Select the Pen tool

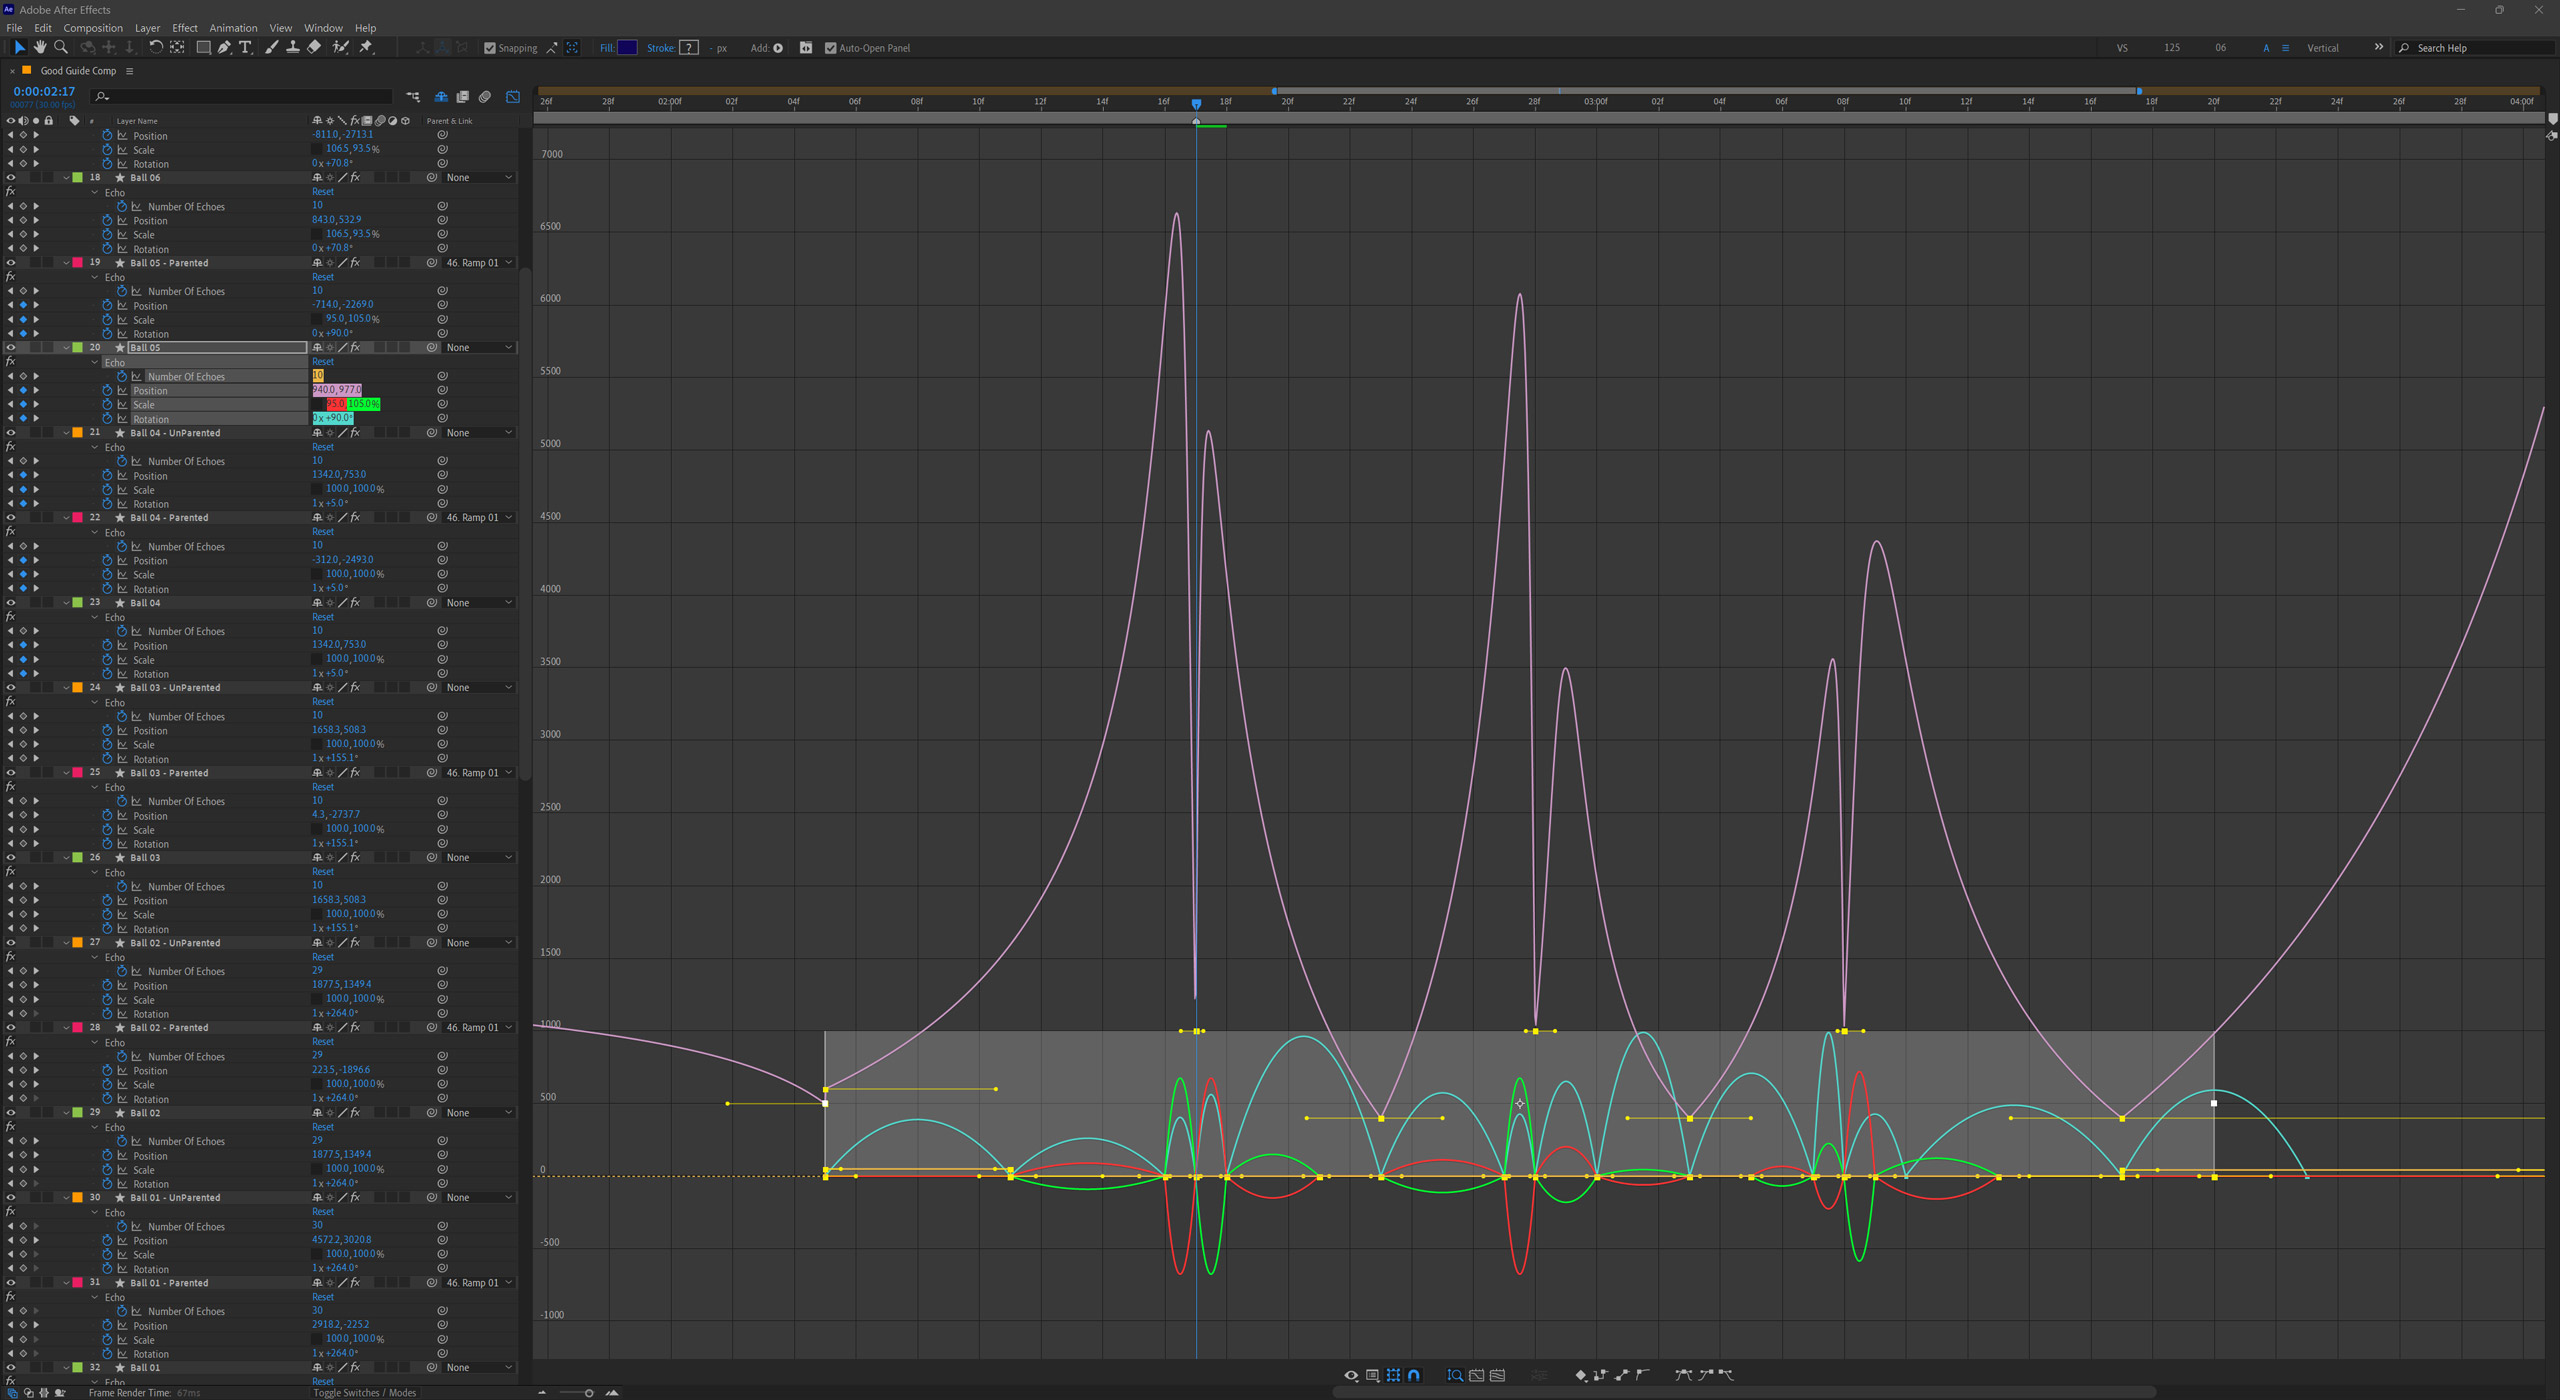pyautogui.click(x=224, y=48)
